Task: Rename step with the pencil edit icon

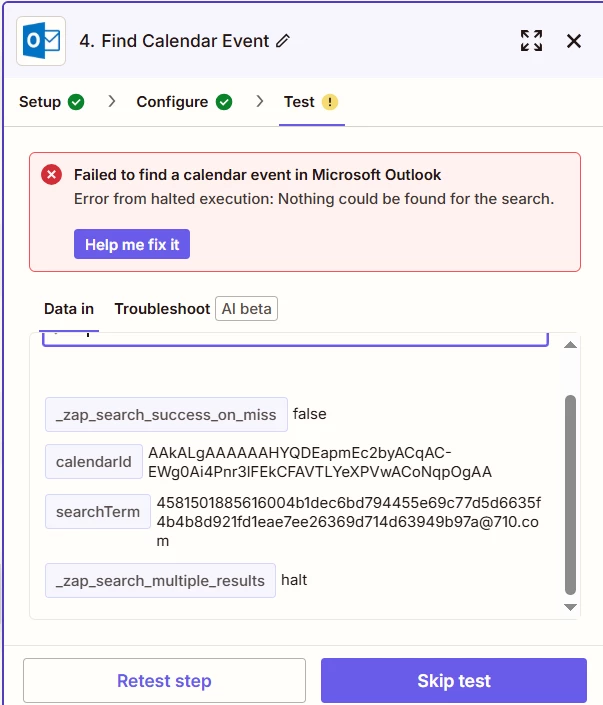Action: click(283, 41)
